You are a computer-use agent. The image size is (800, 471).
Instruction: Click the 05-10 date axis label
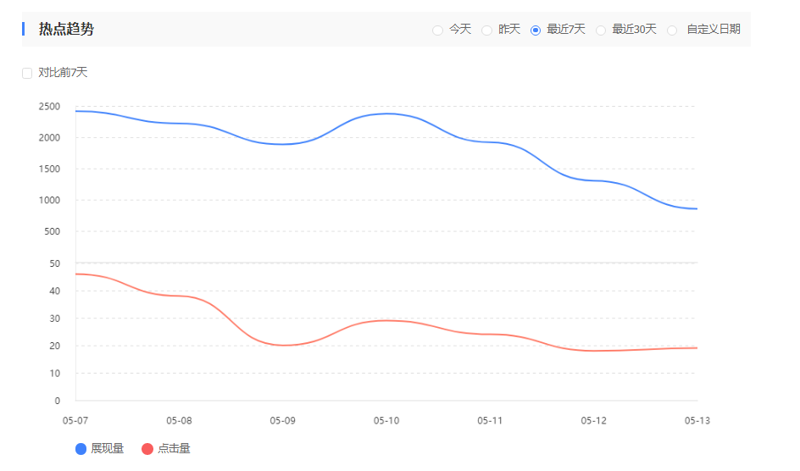(x=386, y=421)
